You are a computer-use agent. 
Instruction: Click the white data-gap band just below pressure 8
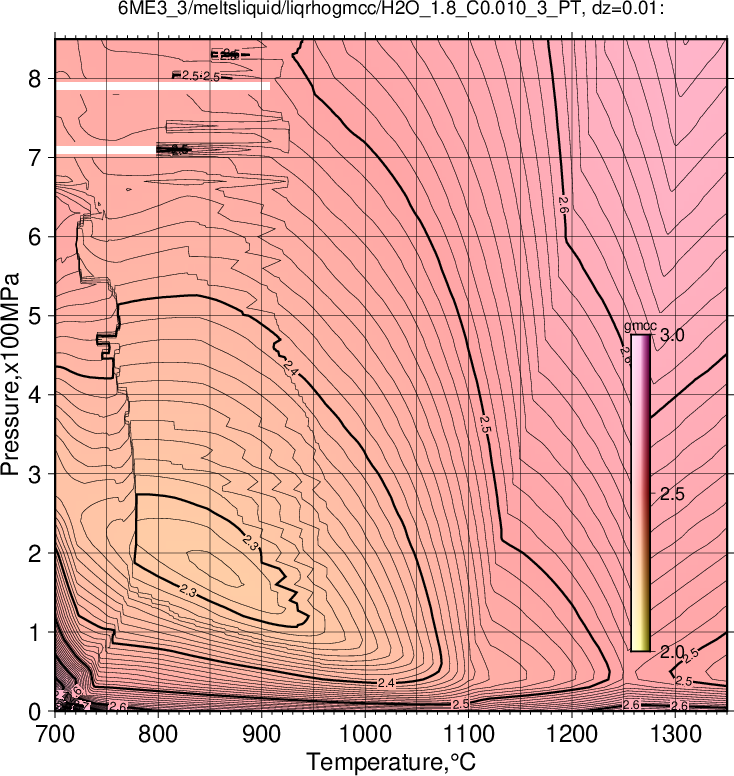click(162, 86)
